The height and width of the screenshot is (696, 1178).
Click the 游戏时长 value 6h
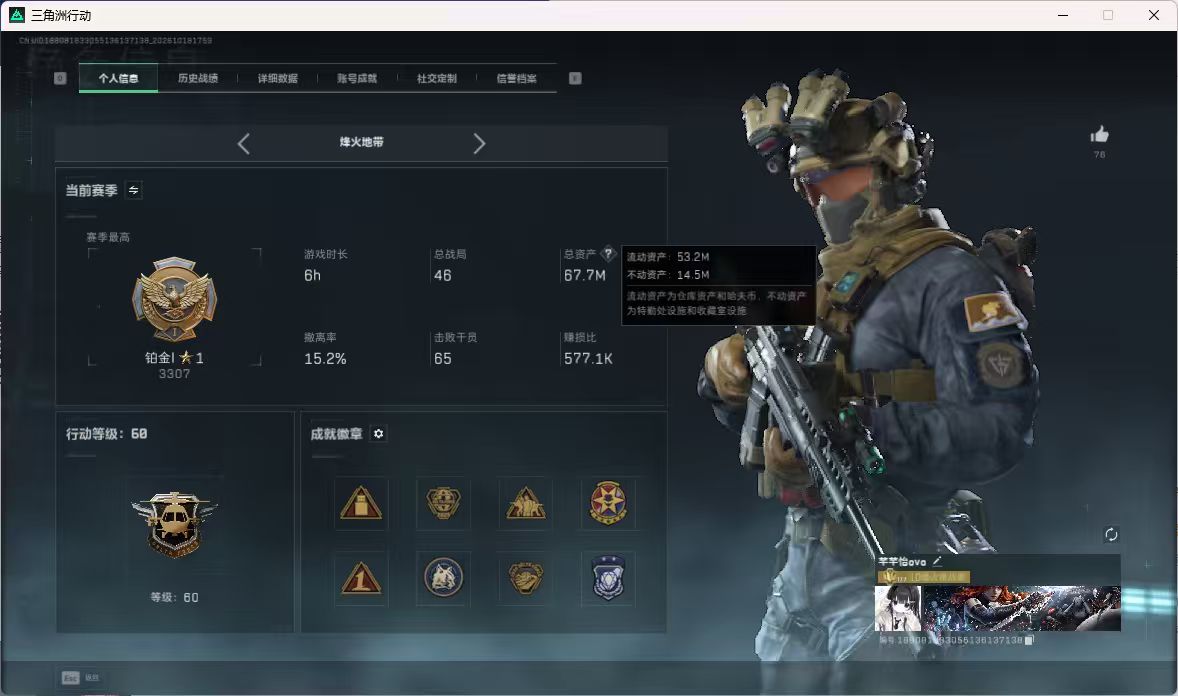coord(313,276)
